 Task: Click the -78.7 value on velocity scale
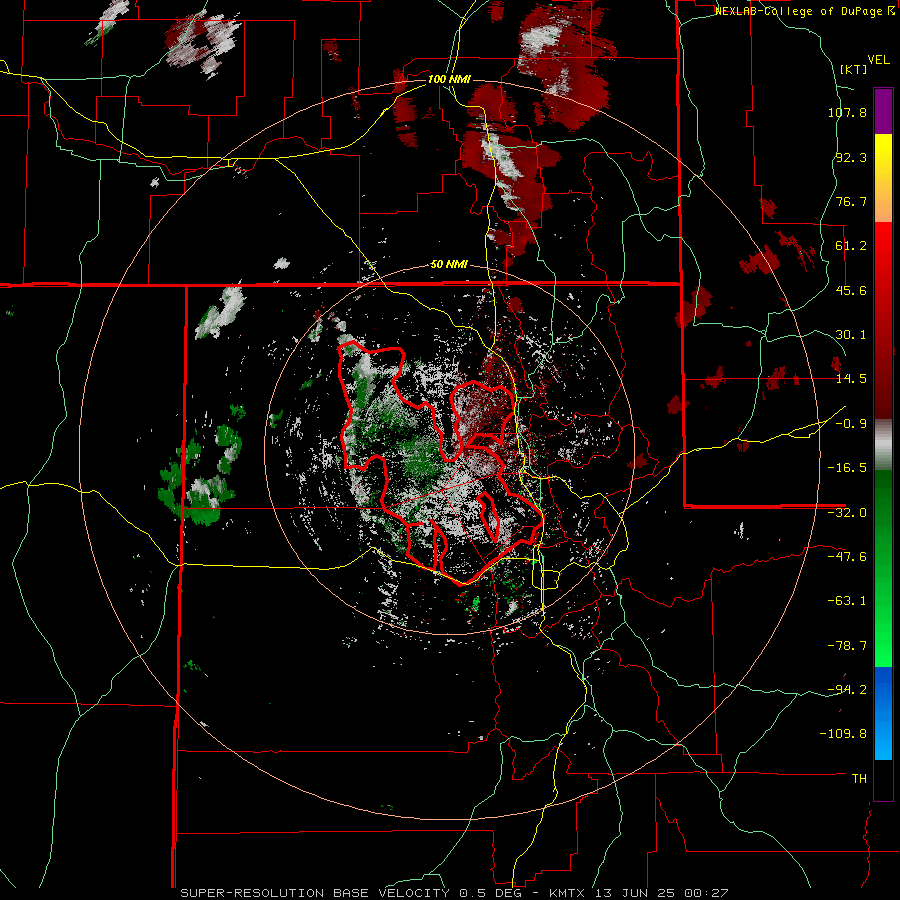(x=847, y=646)
